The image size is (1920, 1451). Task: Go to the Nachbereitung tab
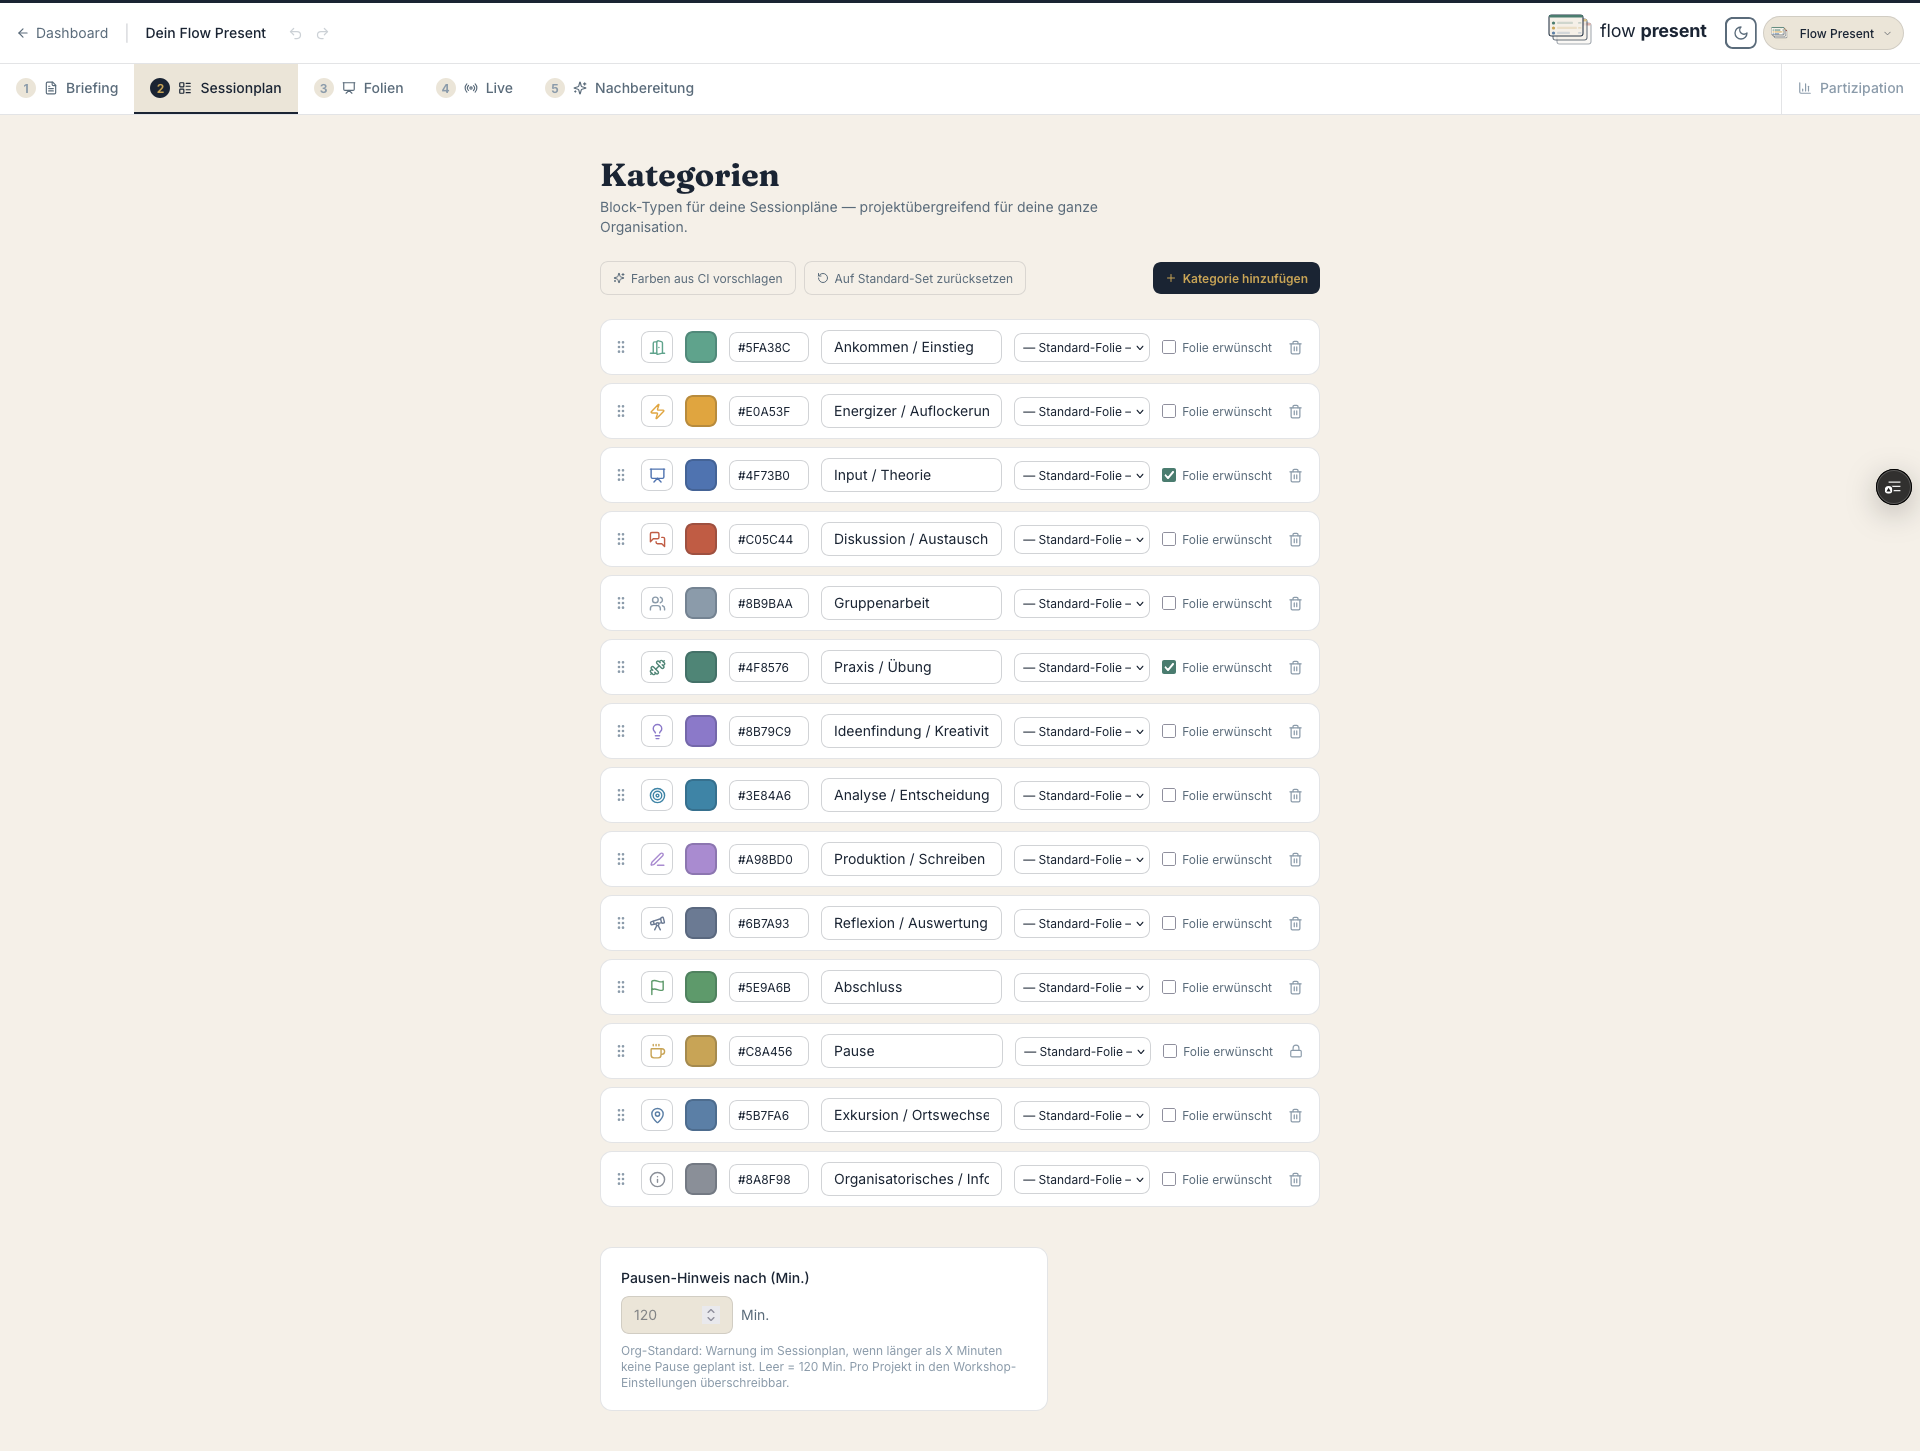620,88
